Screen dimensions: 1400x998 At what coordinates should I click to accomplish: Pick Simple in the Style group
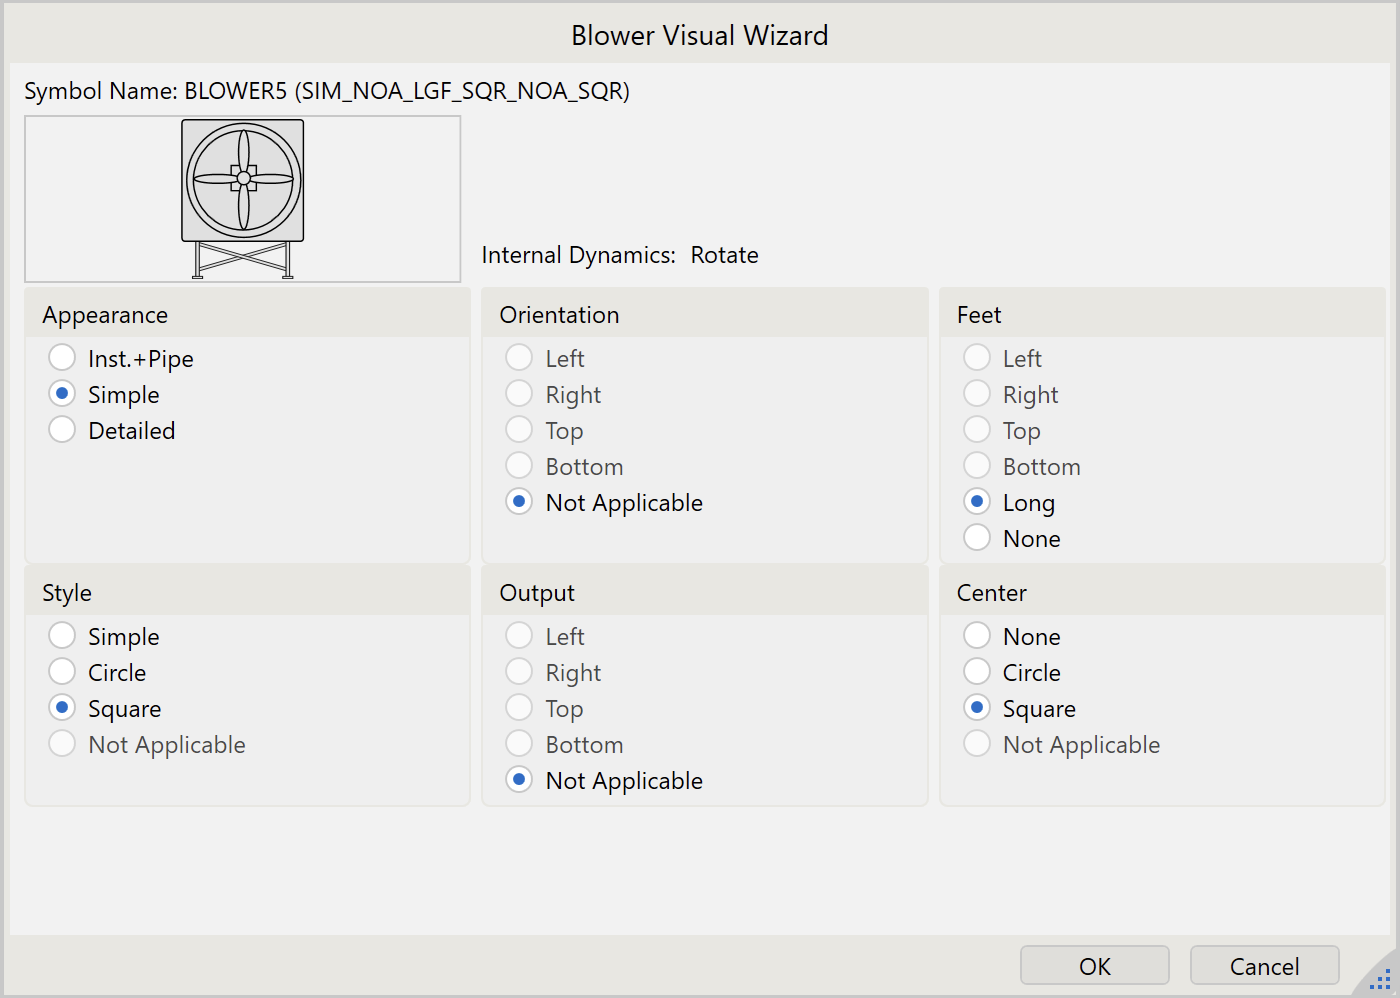click(x=62, y=636)
